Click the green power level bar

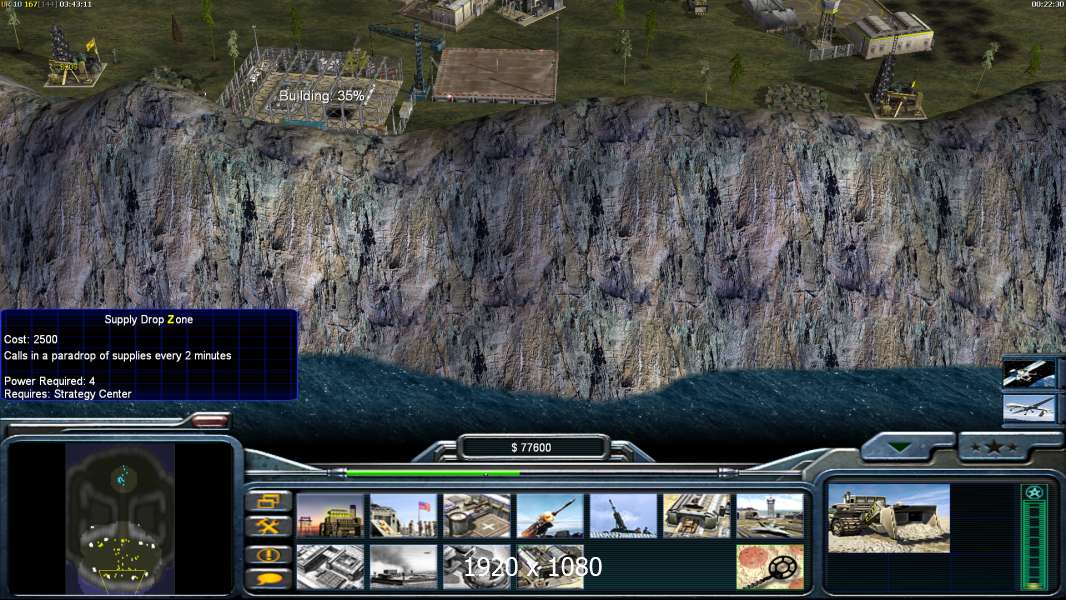click(x=432, y=472)
